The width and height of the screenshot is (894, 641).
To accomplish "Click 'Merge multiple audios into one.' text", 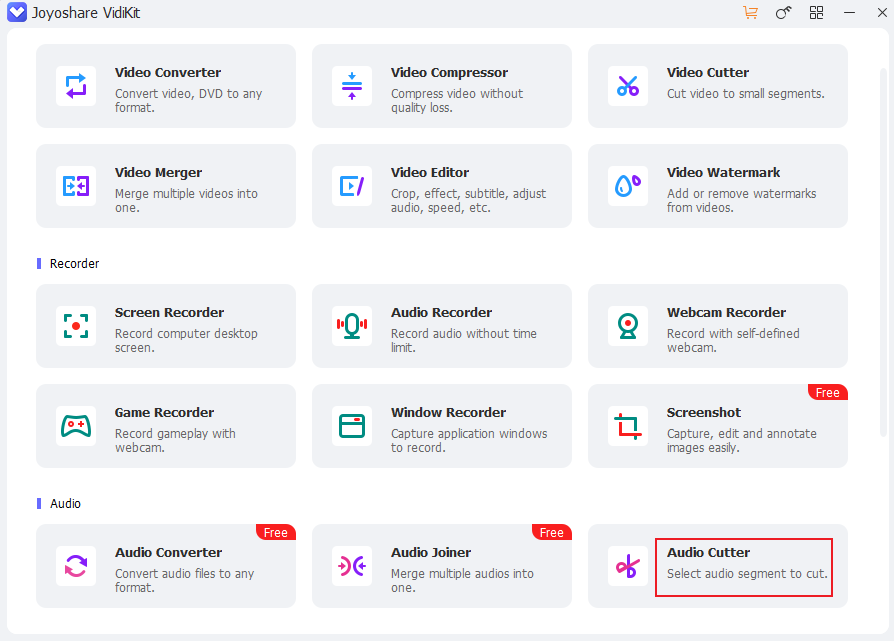I will [462, 581].
